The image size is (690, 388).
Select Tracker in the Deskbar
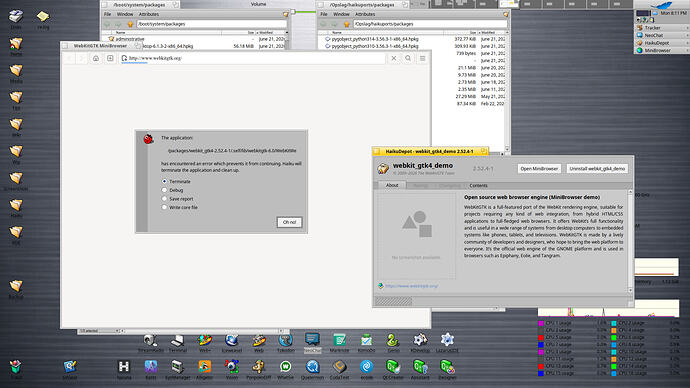tap(661, 28)
